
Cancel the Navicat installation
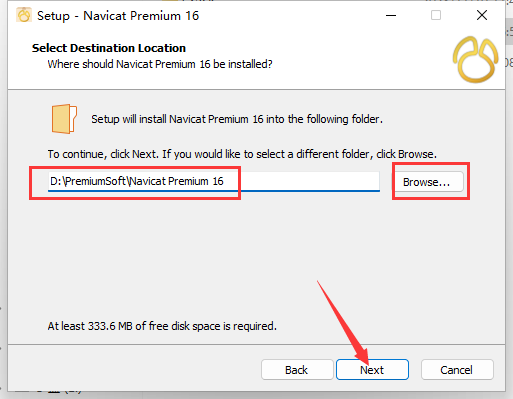point(457,370)
